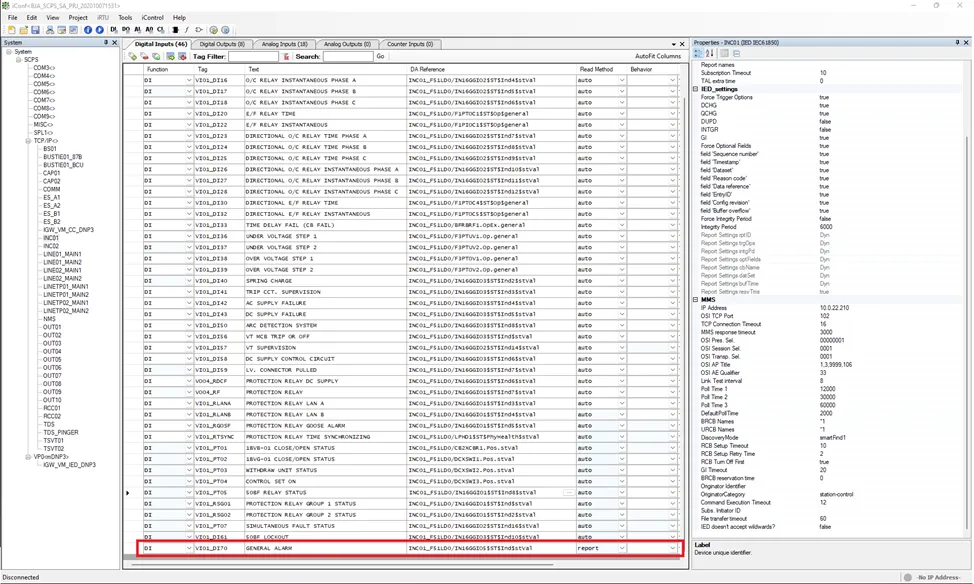This screenshot has height=584, width=974.
Task: Add a new tag row icon
Action: (133, 57)
